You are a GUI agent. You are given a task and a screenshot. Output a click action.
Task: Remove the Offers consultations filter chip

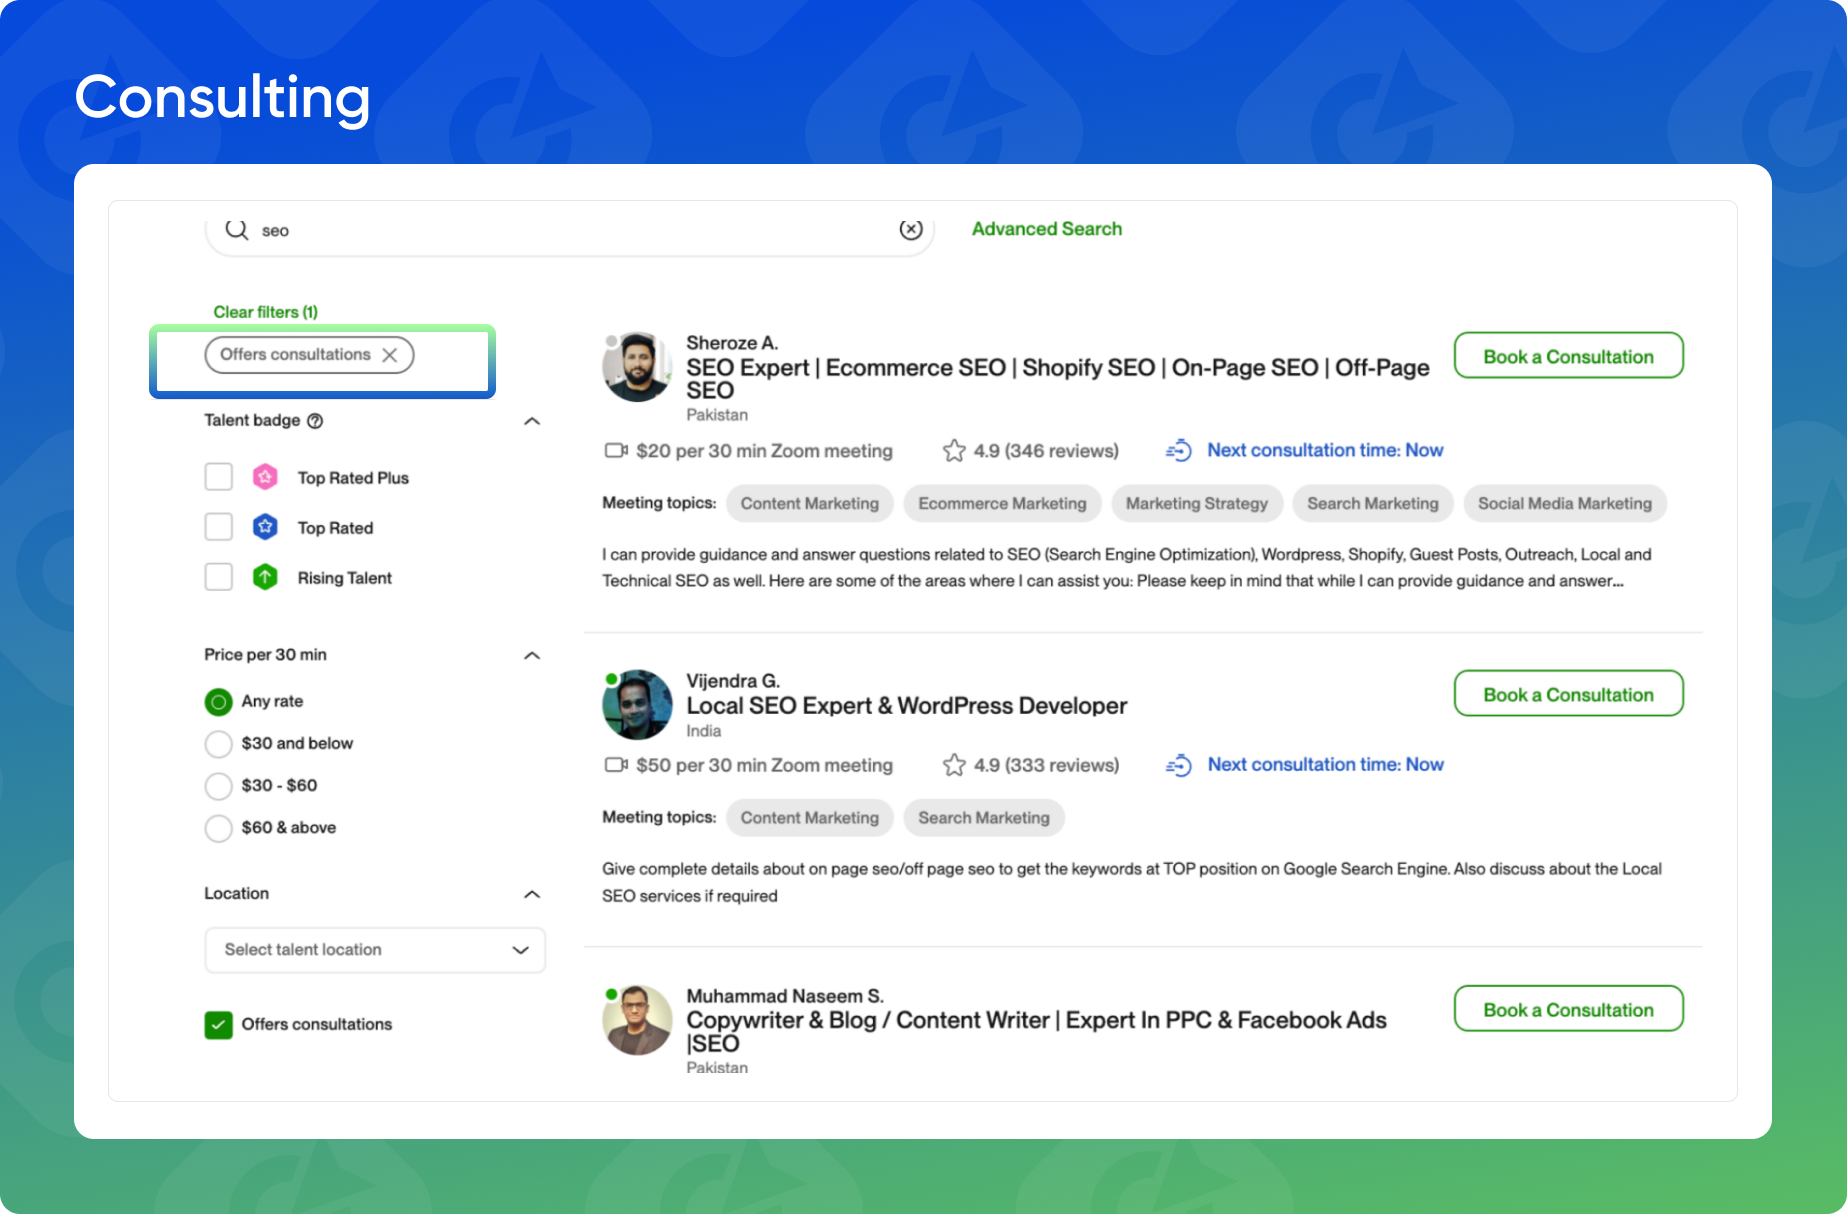392,354
